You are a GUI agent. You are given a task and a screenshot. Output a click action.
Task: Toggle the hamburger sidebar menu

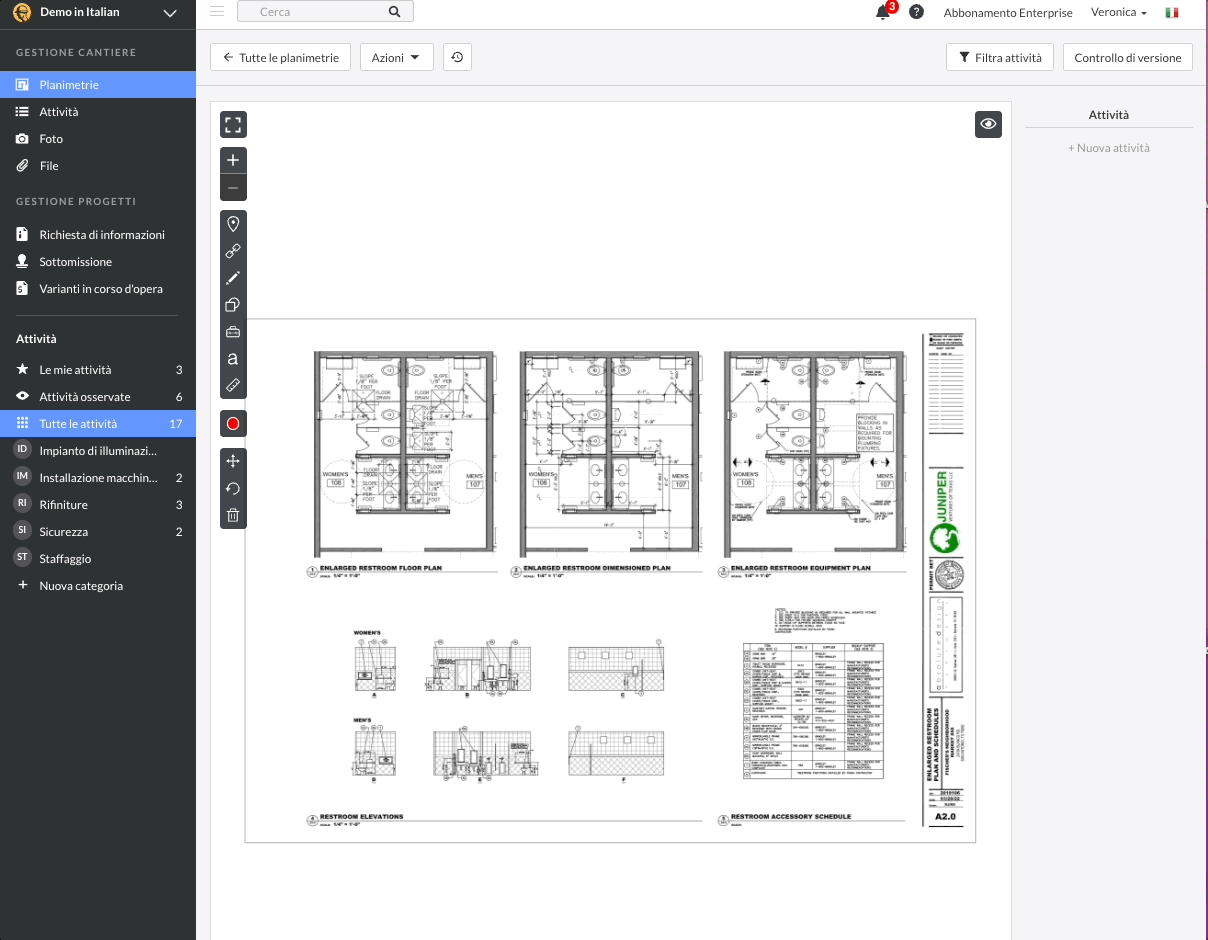[217, 12]
